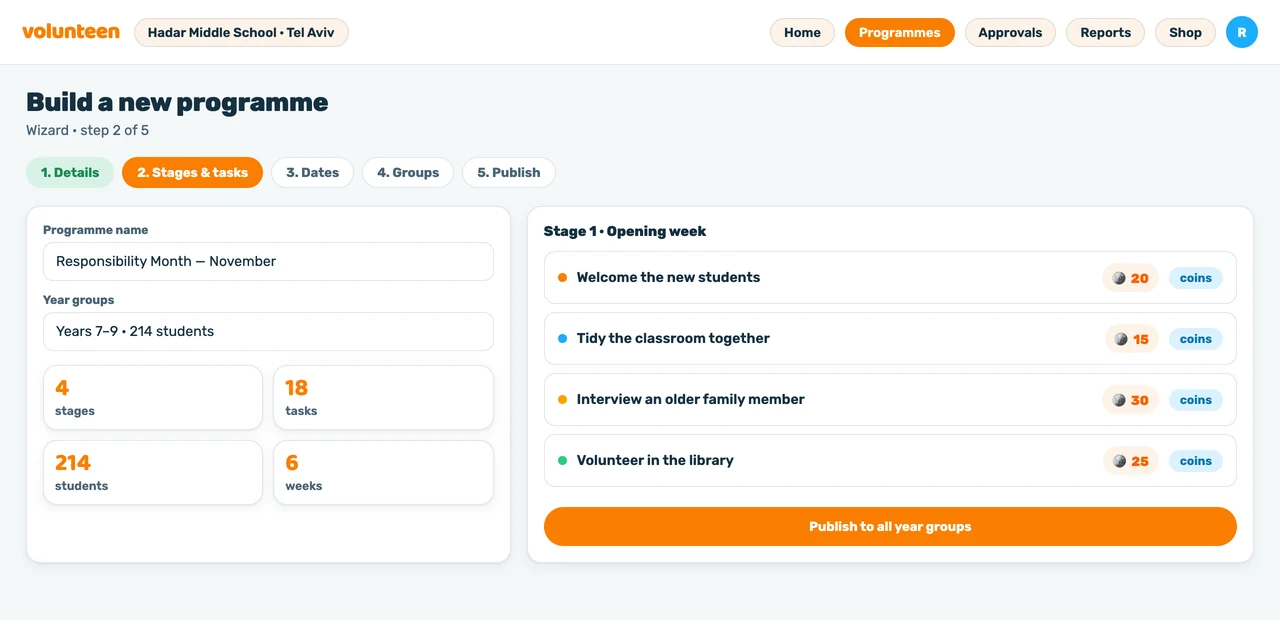Screen dimensions: 1280x620
Task: Click the 'Stage 1 • Opening week' heading
Action: tap(625, 231)
